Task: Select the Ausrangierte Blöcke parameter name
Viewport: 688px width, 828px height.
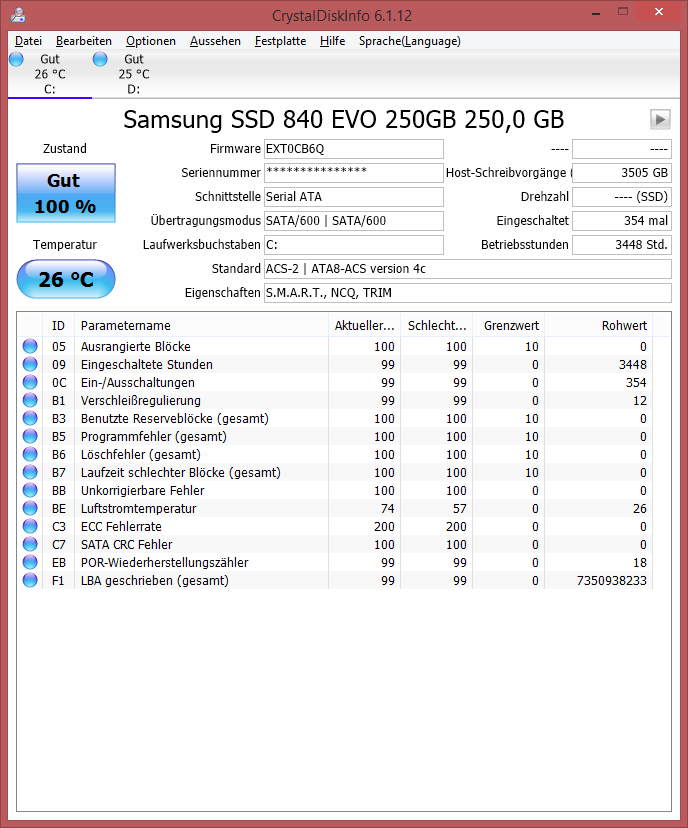Action: pyautogui.click(x=136, y=346)
